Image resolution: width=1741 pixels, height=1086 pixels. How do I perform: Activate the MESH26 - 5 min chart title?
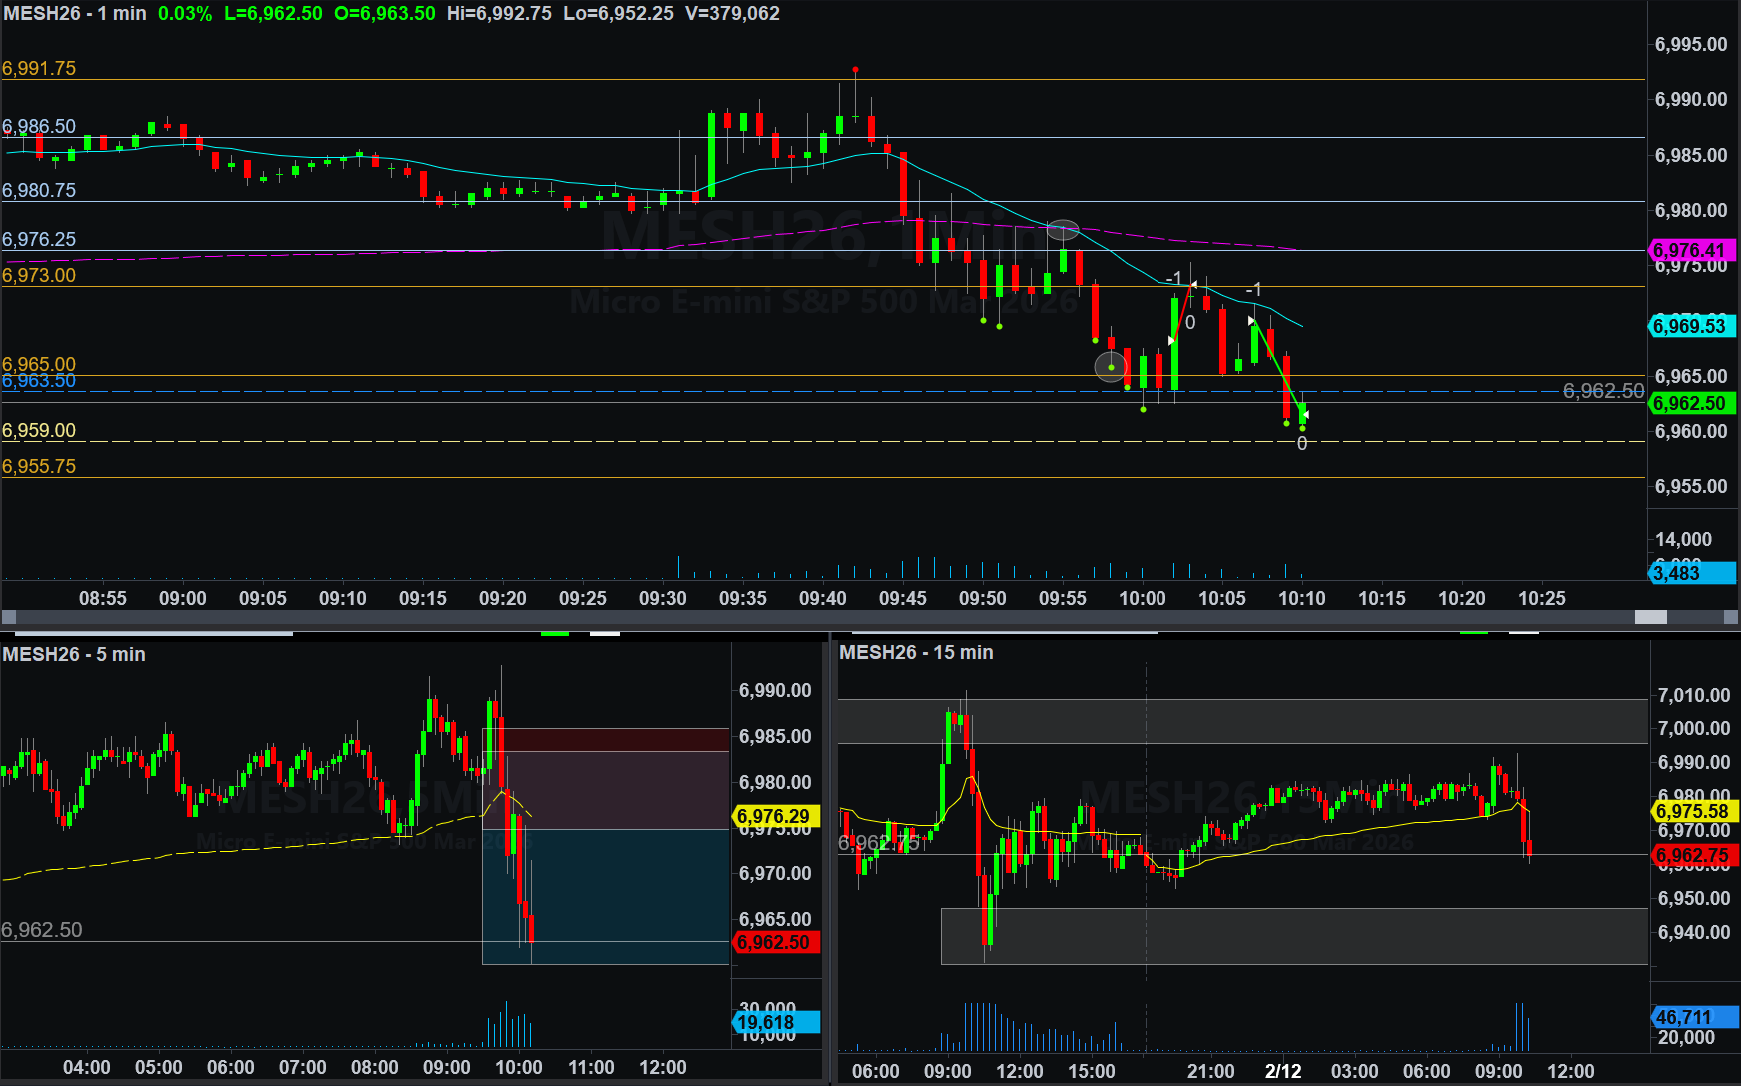[74, 654]
